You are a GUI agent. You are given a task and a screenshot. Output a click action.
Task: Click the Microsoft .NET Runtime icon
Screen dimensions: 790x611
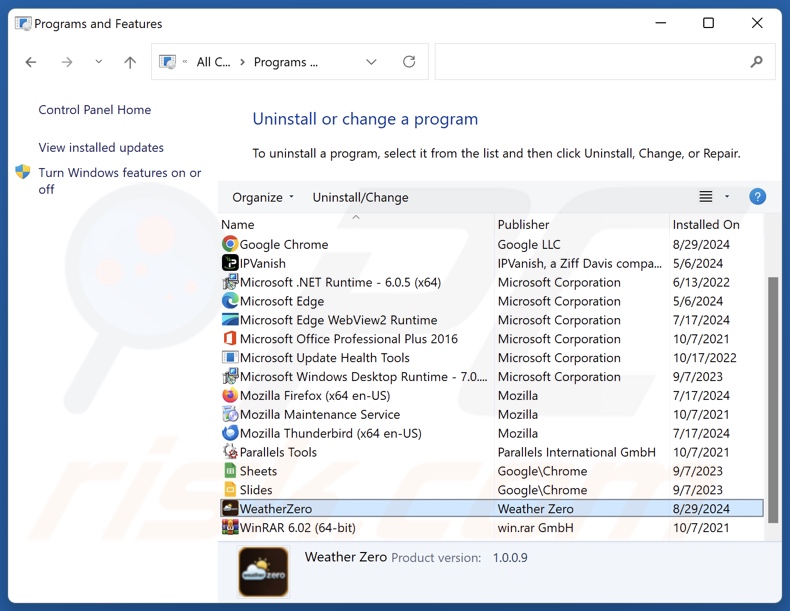click(x=230, y=282)
